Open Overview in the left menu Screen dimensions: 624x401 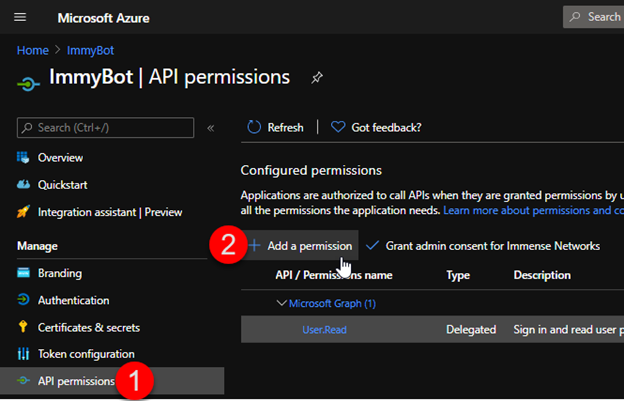tap(60, 157)
